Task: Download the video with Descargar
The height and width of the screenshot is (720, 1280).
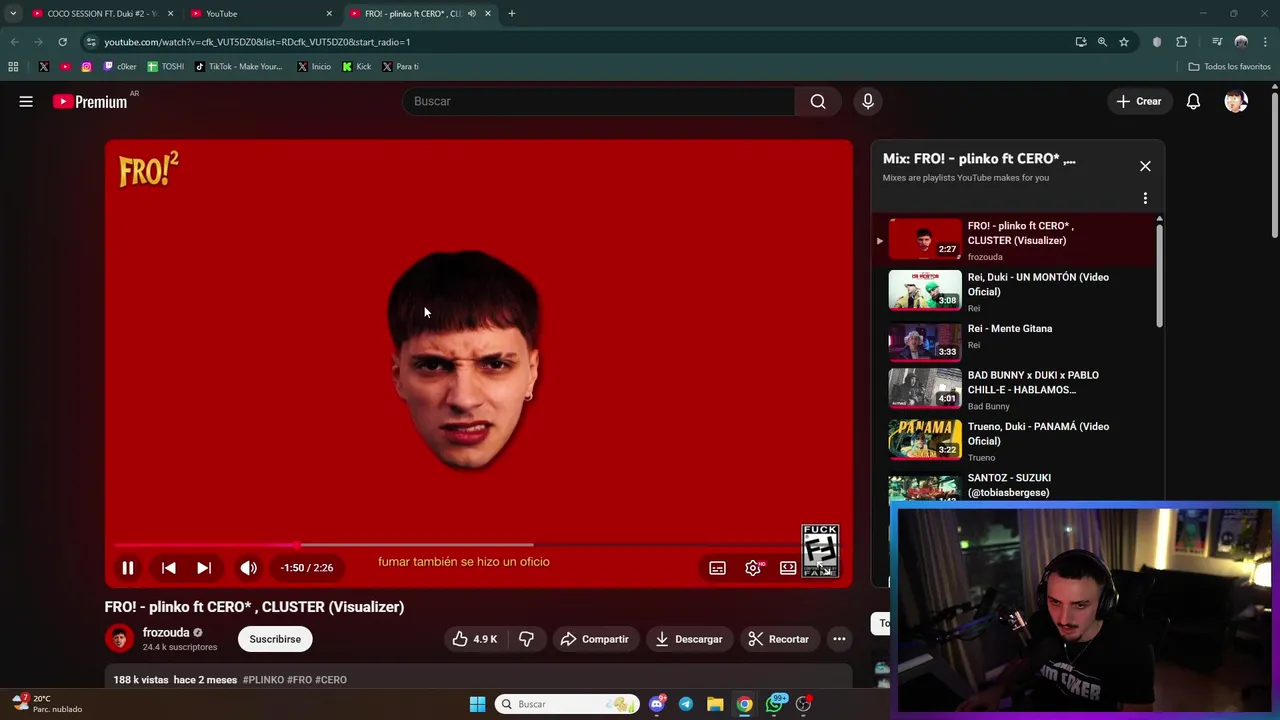Action: coord(689,639)
